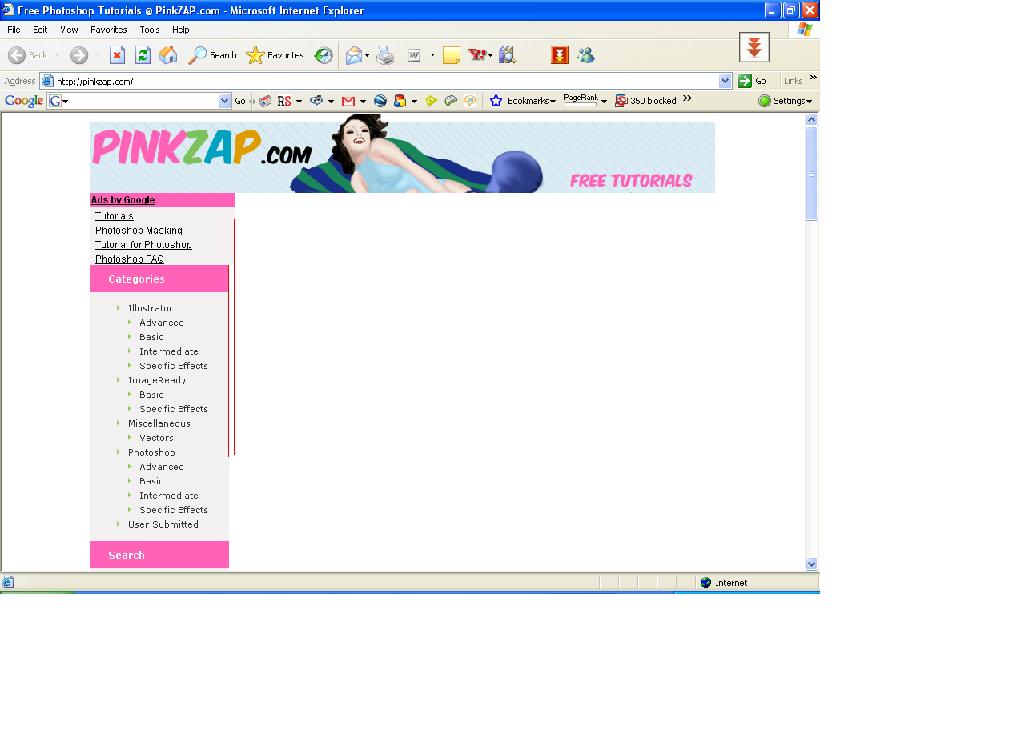Open the Search pane
This screenshot has width=1024, height=742.
point(212,56)
